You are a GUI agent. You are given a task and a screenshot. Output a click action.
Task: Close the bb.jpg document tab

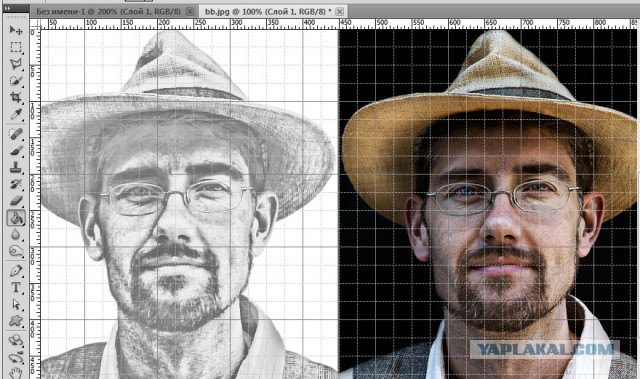(339, 12)
